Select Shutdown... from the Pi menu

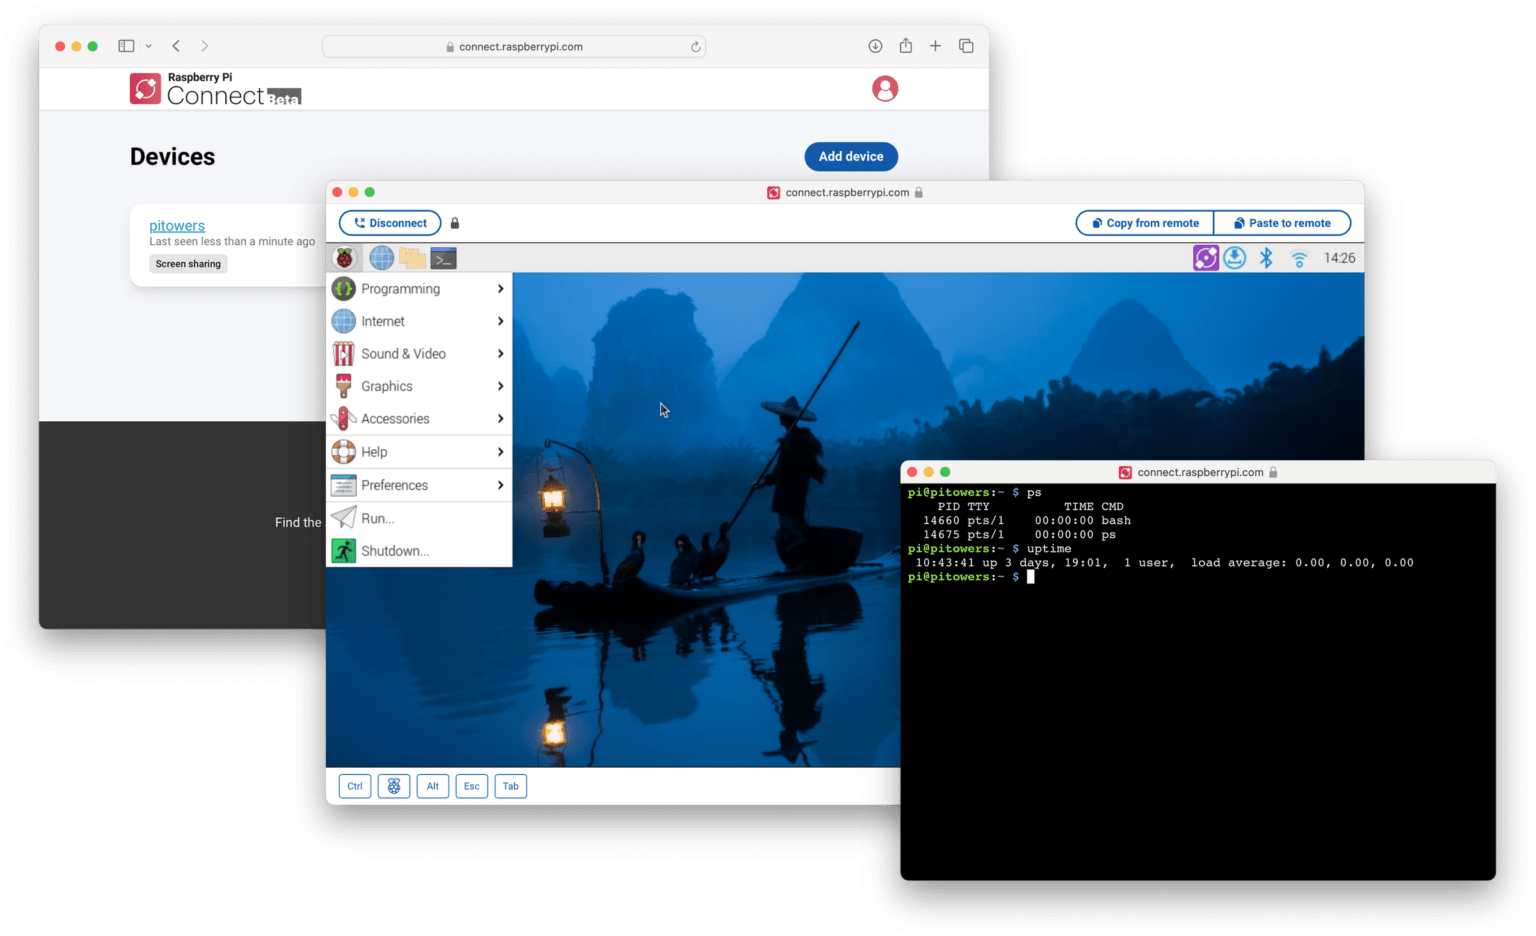[x=419, y=551]
